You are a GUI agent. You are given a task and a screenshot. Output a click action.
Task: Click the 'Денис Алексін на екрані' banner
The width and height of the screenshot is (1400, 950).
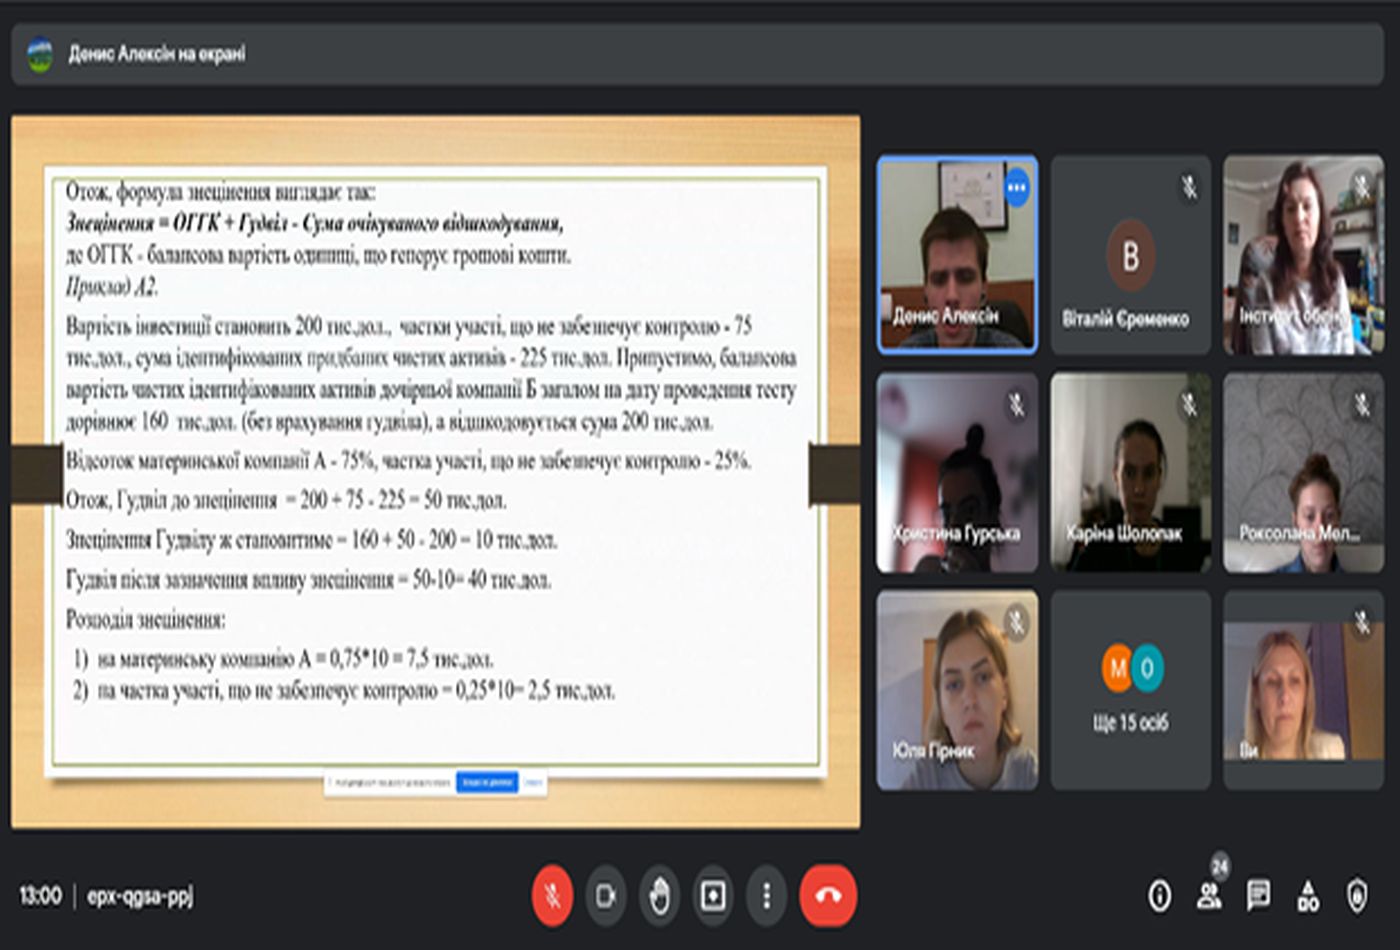tap(157, 54)
